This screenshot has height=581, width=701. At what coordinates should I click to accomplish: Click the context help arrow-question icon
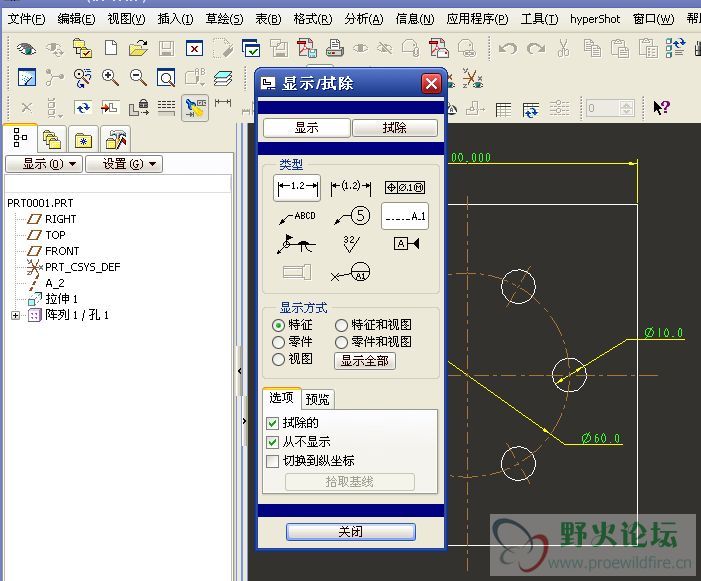pyautogui.click(x=661, y=107)
